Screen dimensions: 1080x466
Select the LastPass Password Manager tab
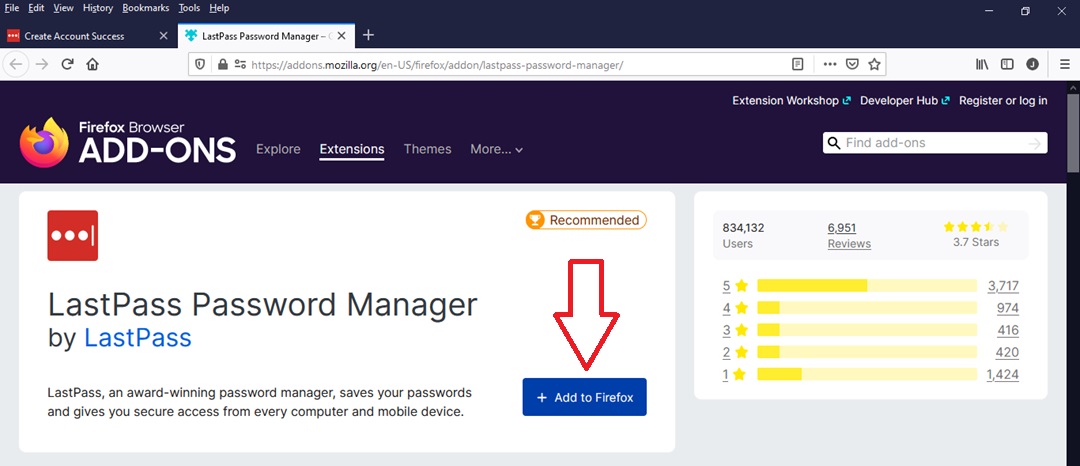268,36
